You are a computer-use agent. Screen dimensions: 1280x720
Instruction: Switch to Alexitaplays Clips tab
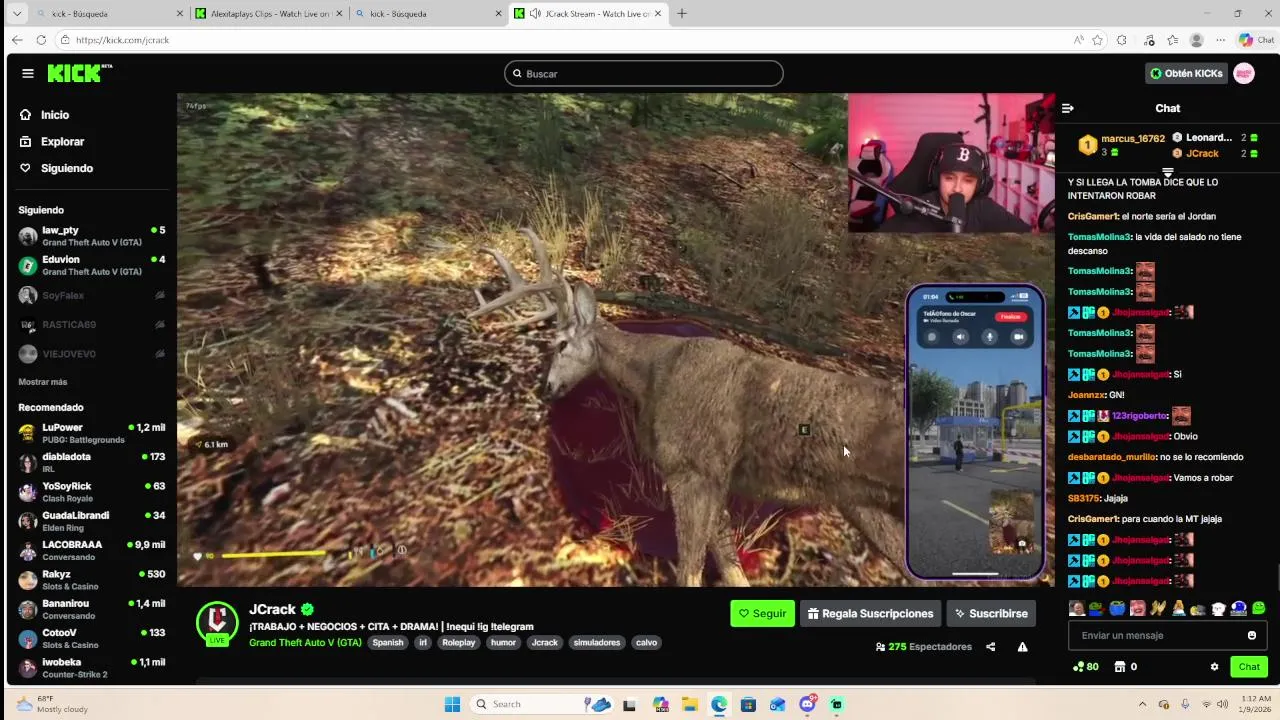click(x=269, y=14)
